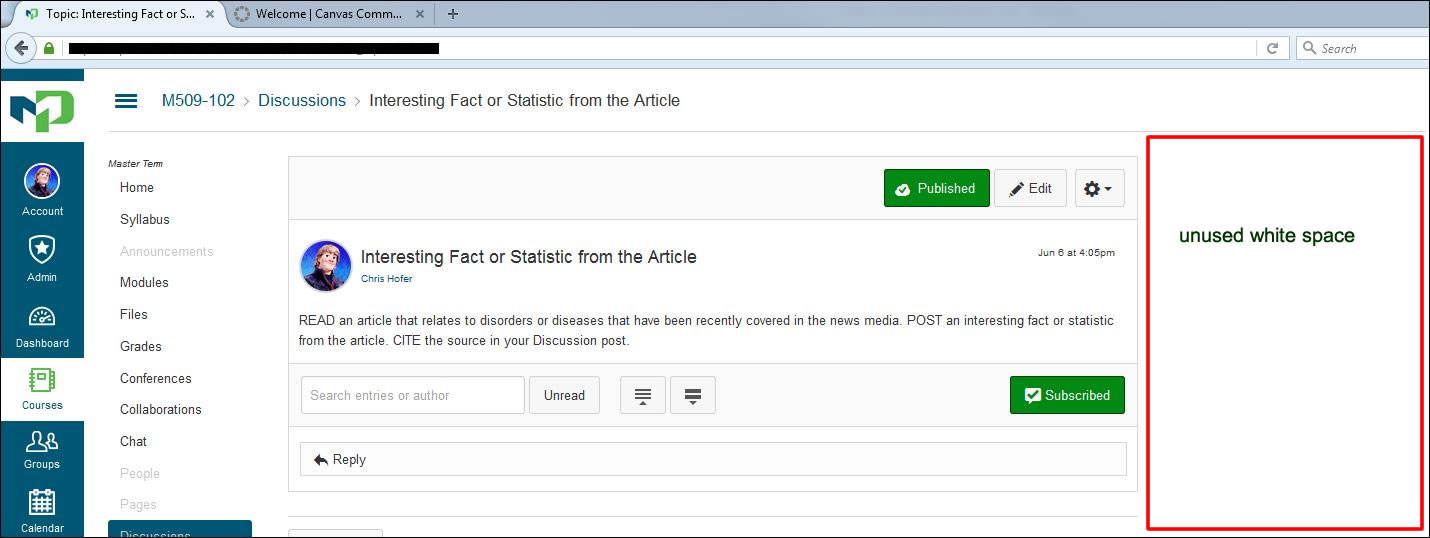Open the Chris Hofer author link
This screenshot has width=1430, height=538.
tap(386, 279)
